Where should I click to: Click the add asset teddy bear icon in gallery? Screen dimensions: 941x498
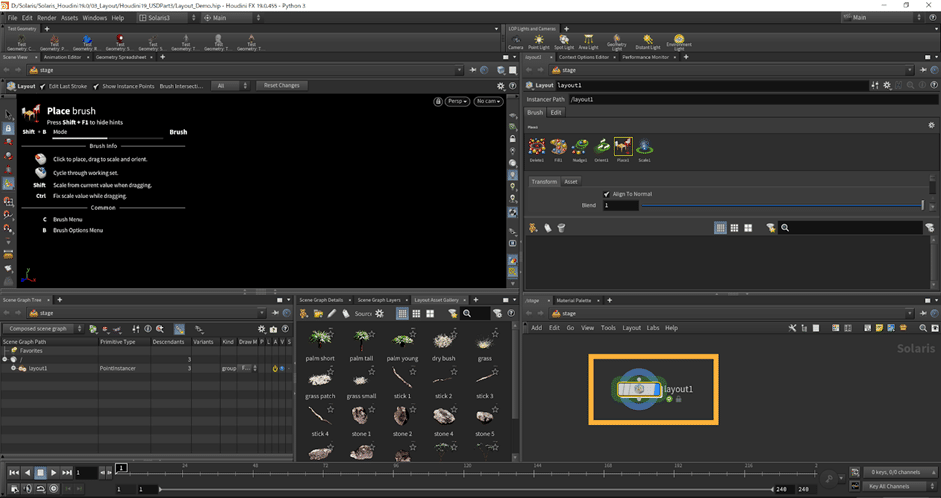coord(304,313)
